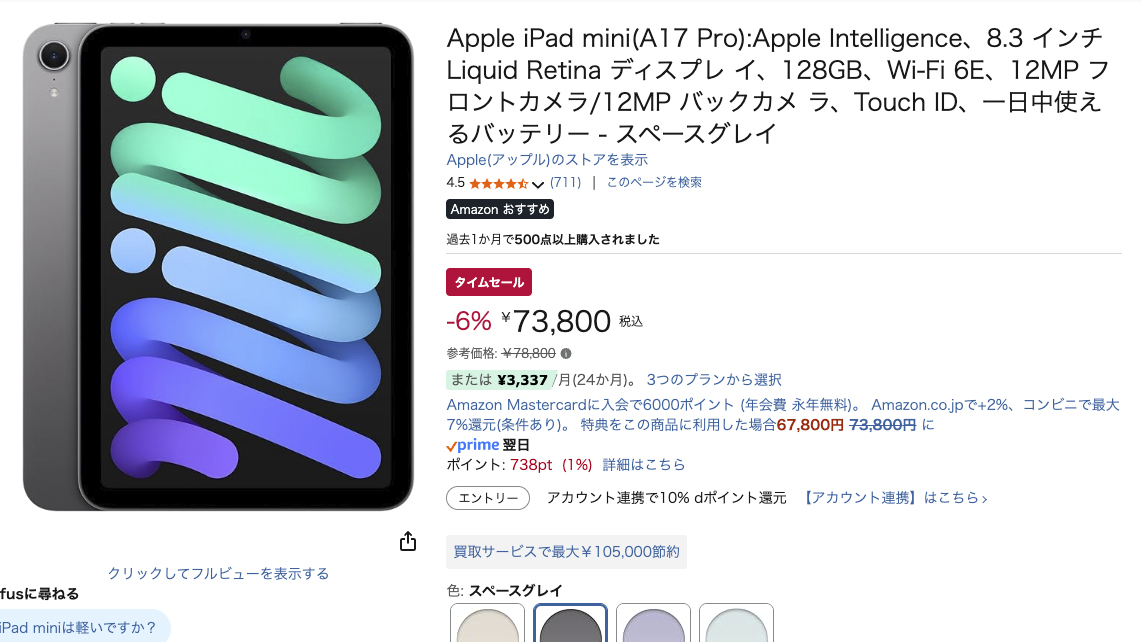This screenshot has width=1142, height=642.
Task: Open the rating breakdown dropdown arrow
Action: tap(538, 184)
